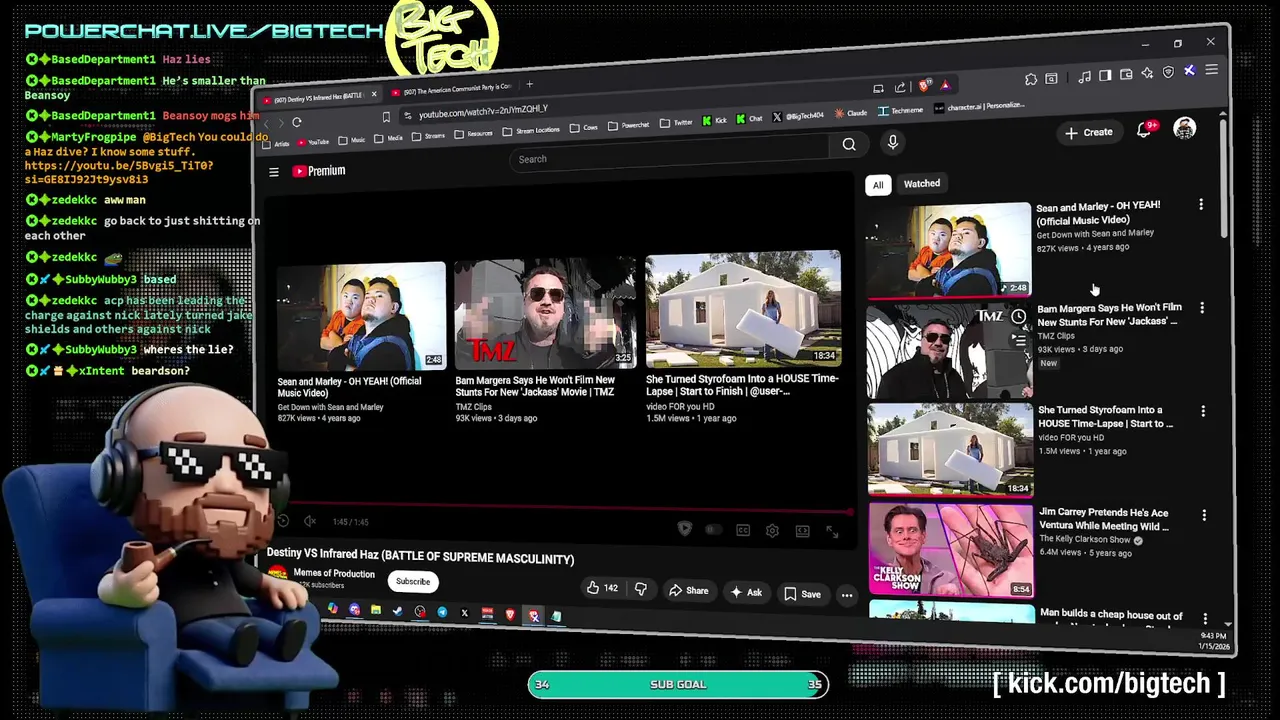Image resolution: width=1280 pixels, height=720 pixels.
Task: Expand the Streams bookmark folder
Action: point(428,135)
